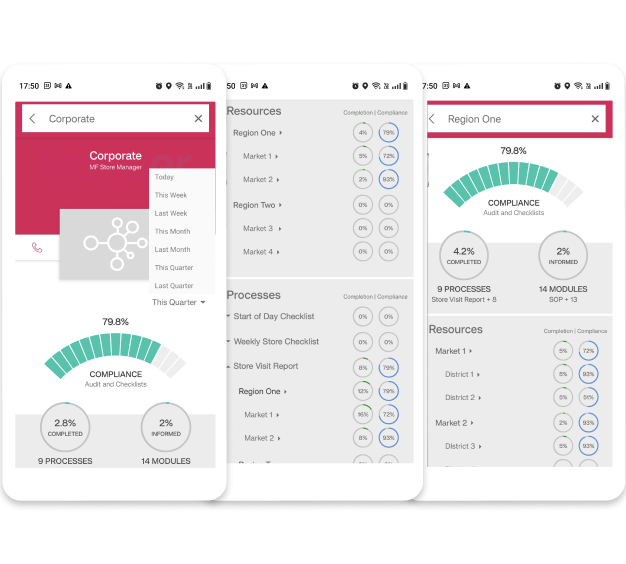The width and height of the screenshot is (626, 564).
Task: Collapse the Store Visit Report process
Action: pyautogui.click(x=265, y=366)
